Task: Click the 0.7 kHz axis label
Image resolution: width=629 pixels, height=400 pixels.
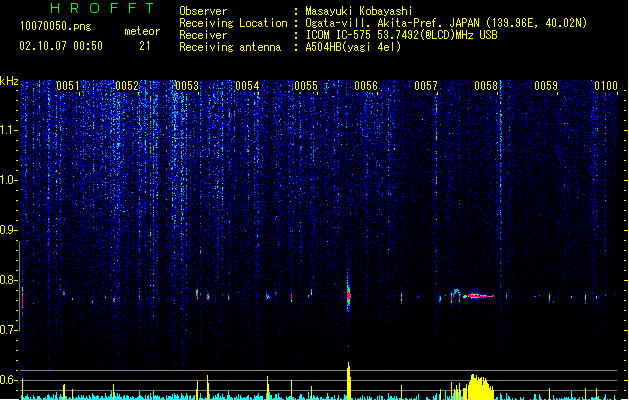Action: 8,330
